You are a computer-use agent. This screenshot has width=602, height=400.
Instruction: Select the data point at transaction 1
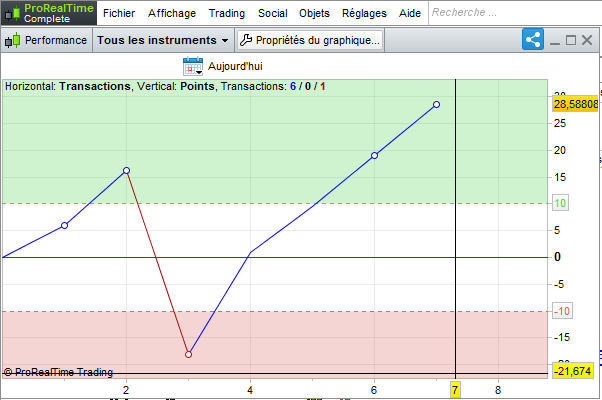[x=64, y=225]
